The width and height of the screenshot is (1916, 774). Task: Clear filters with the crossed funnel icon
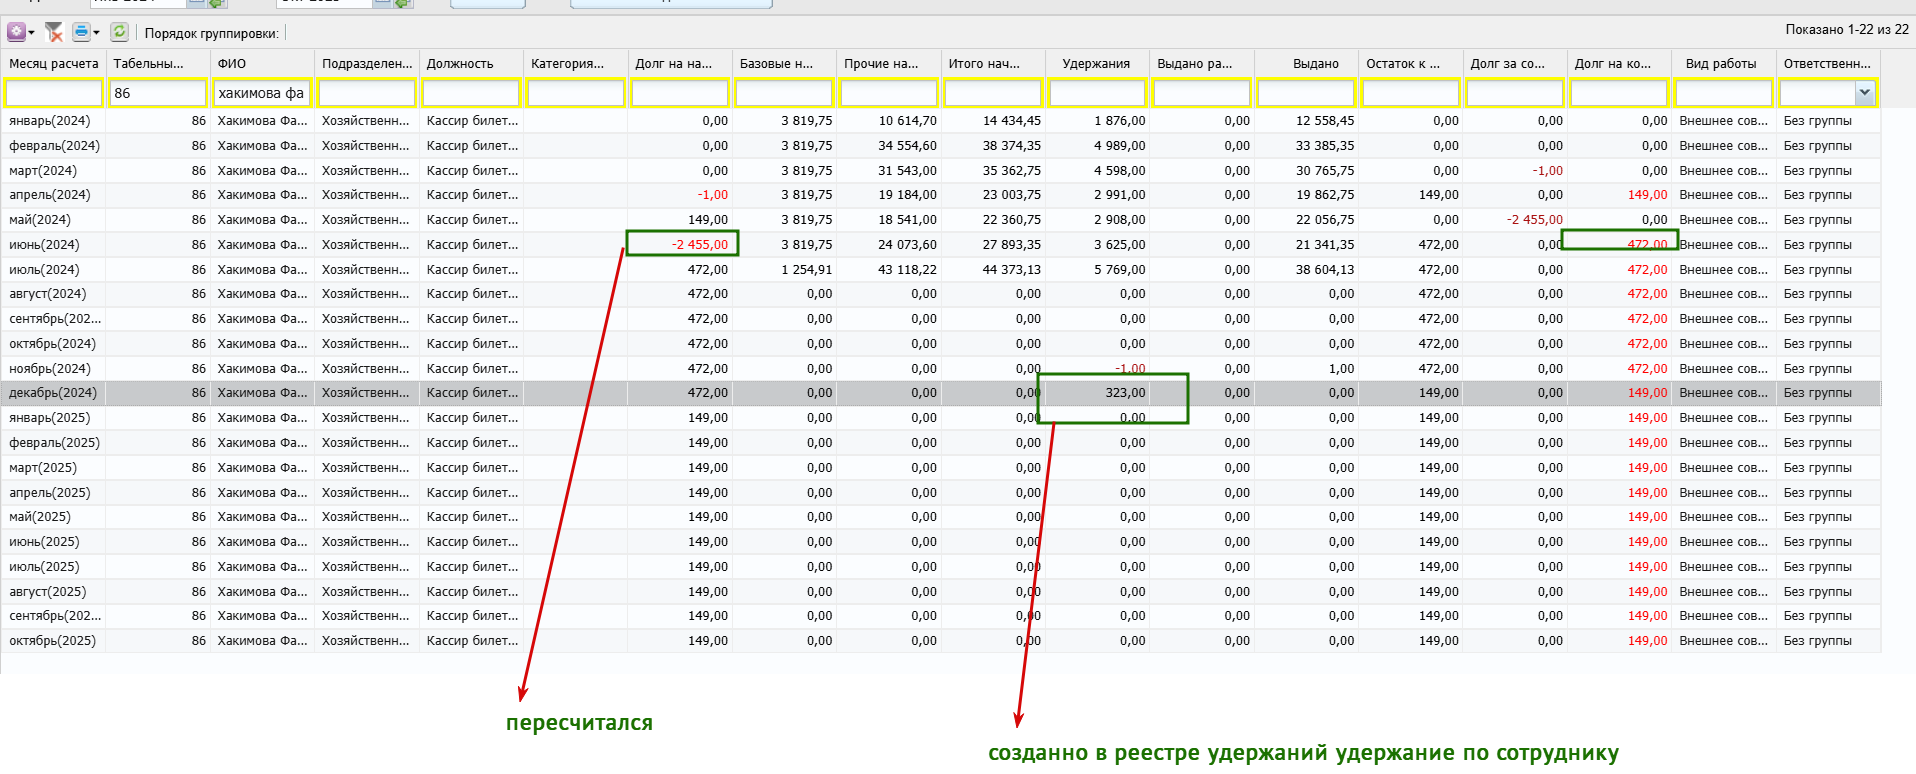click(54, 32)
